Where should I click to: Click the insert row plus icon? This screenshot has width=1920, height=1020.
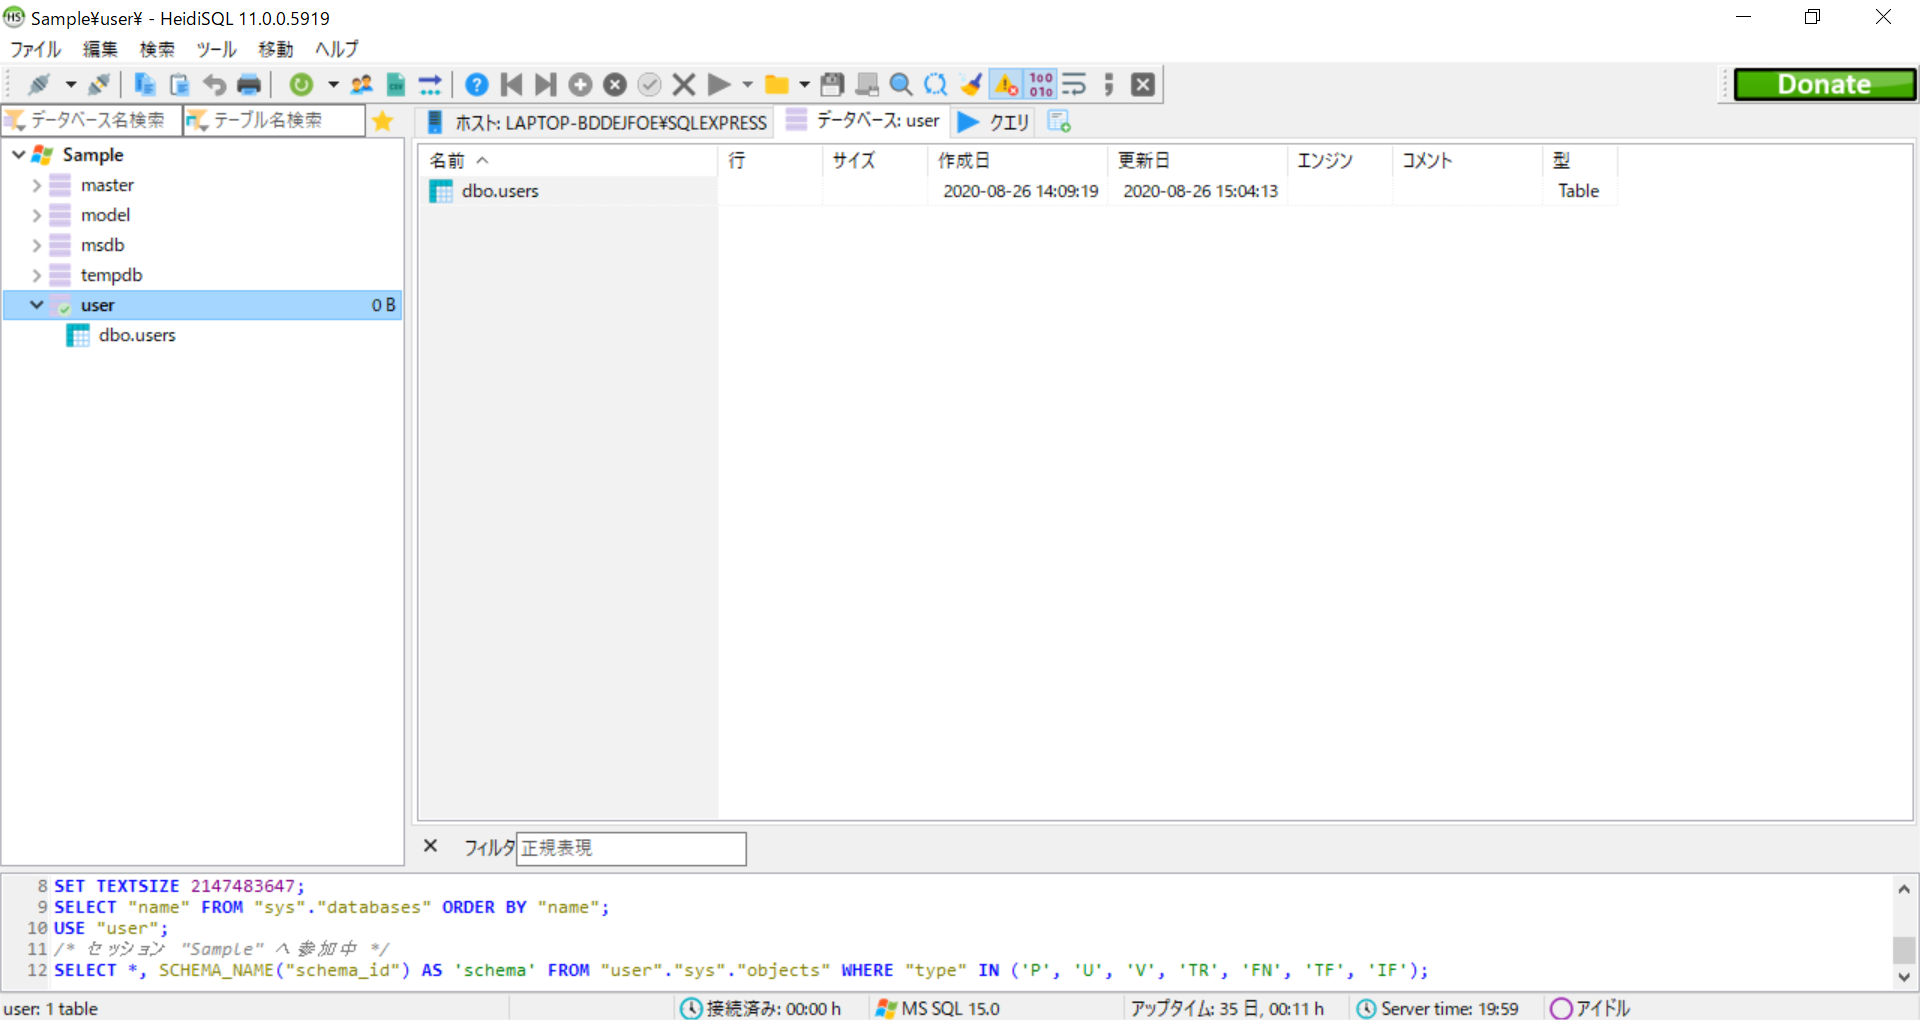point(580,85)
